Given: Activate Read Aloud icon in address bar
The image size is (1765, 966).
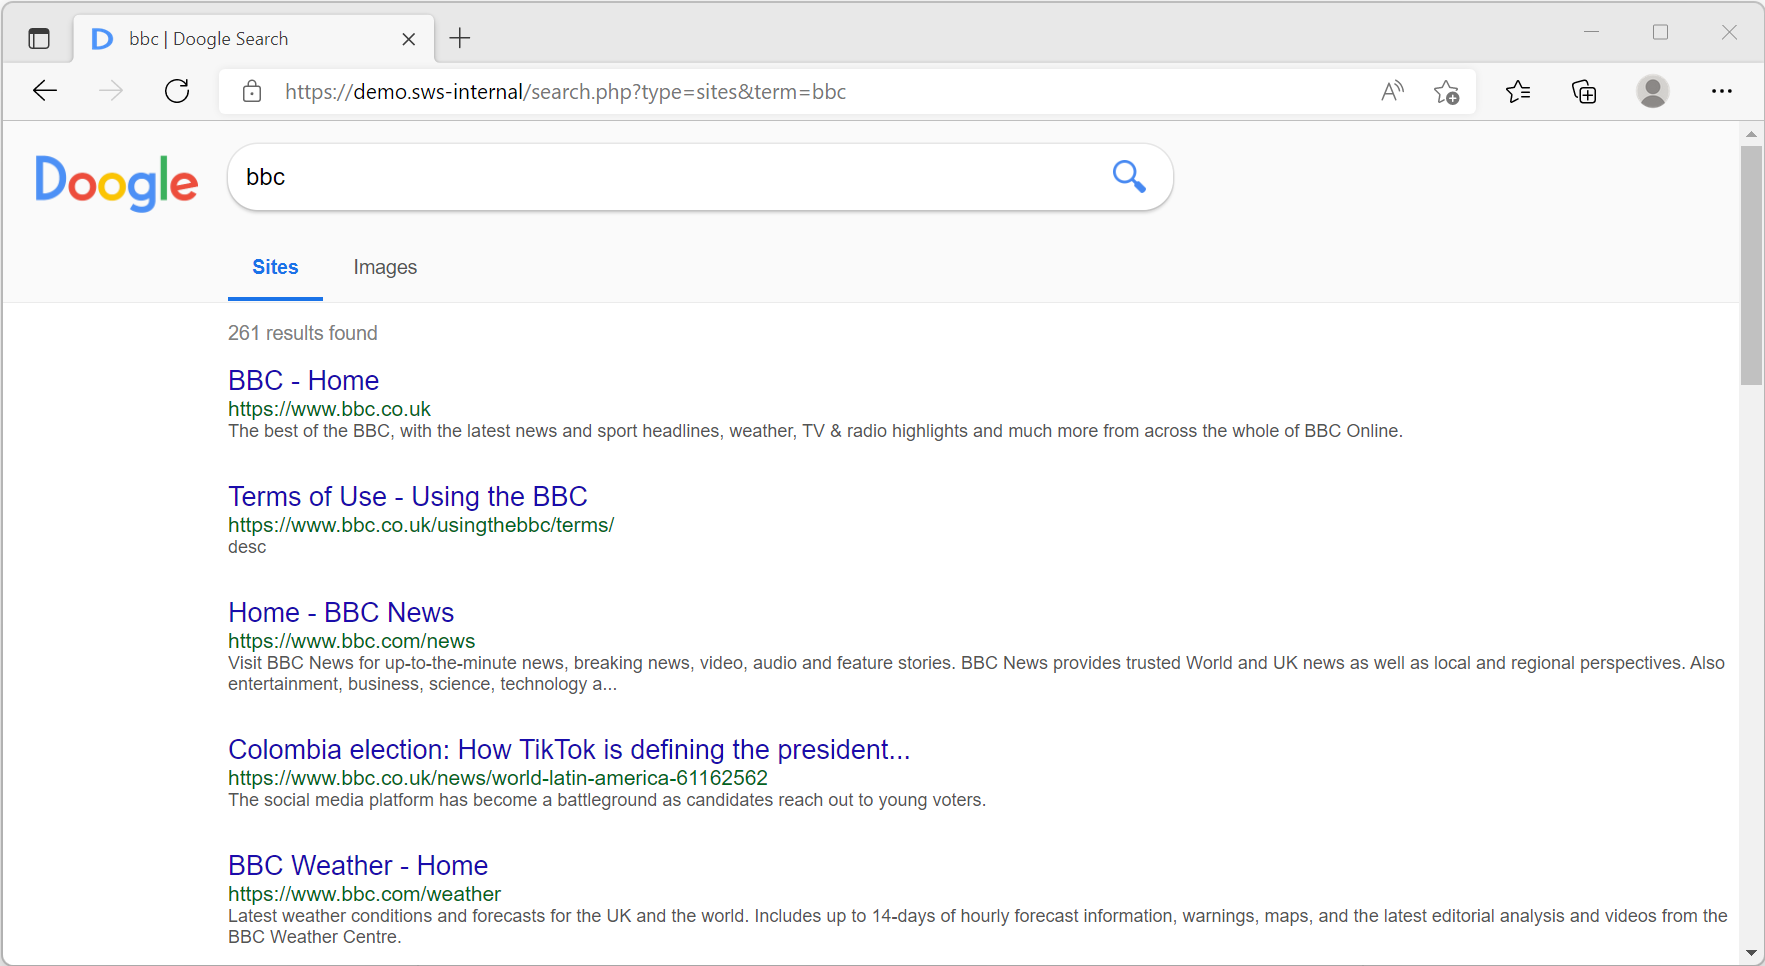Looking at the screenshot, I should pyautogui.click(x=1392, y=91).
